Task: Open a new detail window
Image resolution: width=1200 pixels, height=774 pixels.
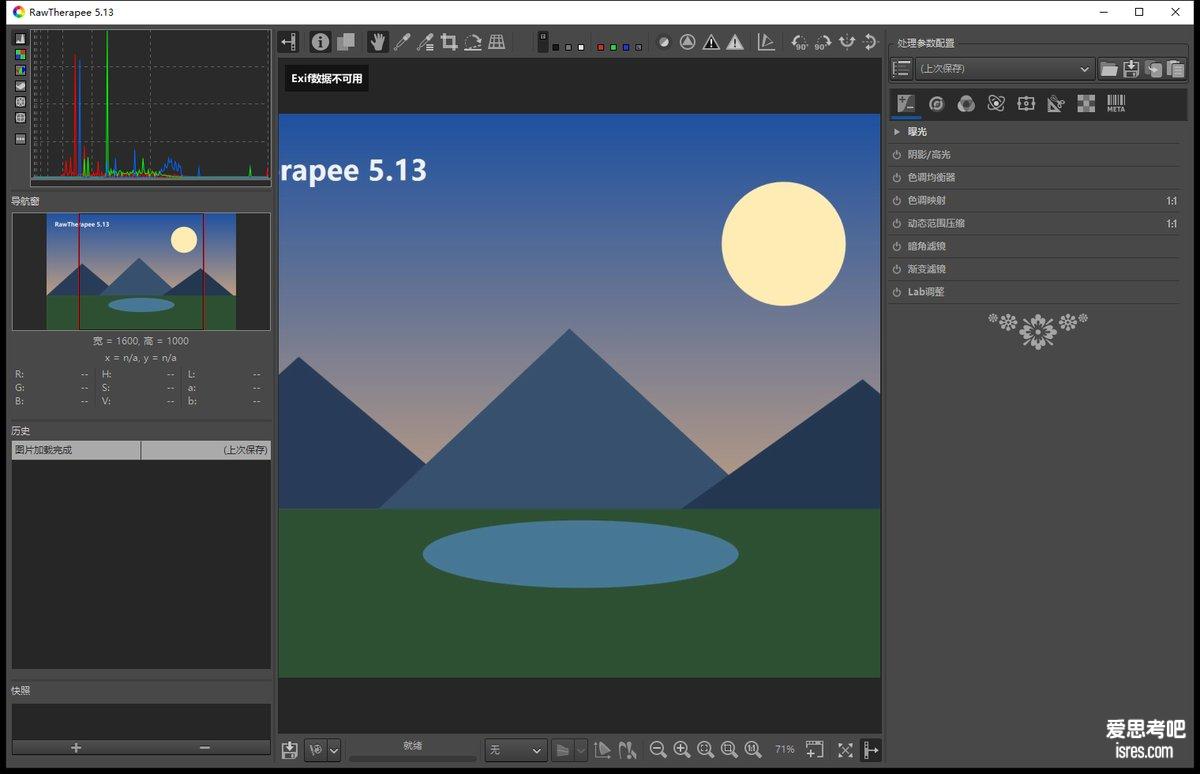Action: (x=815, y=750)
